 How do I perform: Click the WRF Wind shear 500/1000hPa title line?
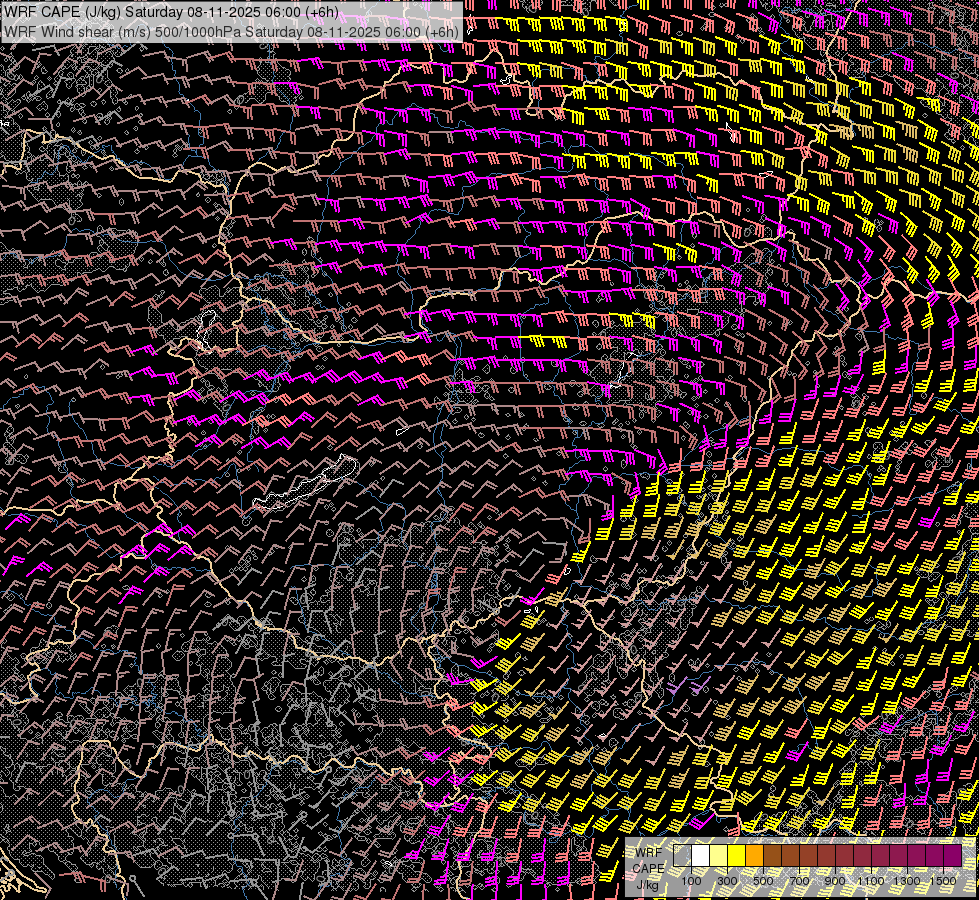(231, 31)
